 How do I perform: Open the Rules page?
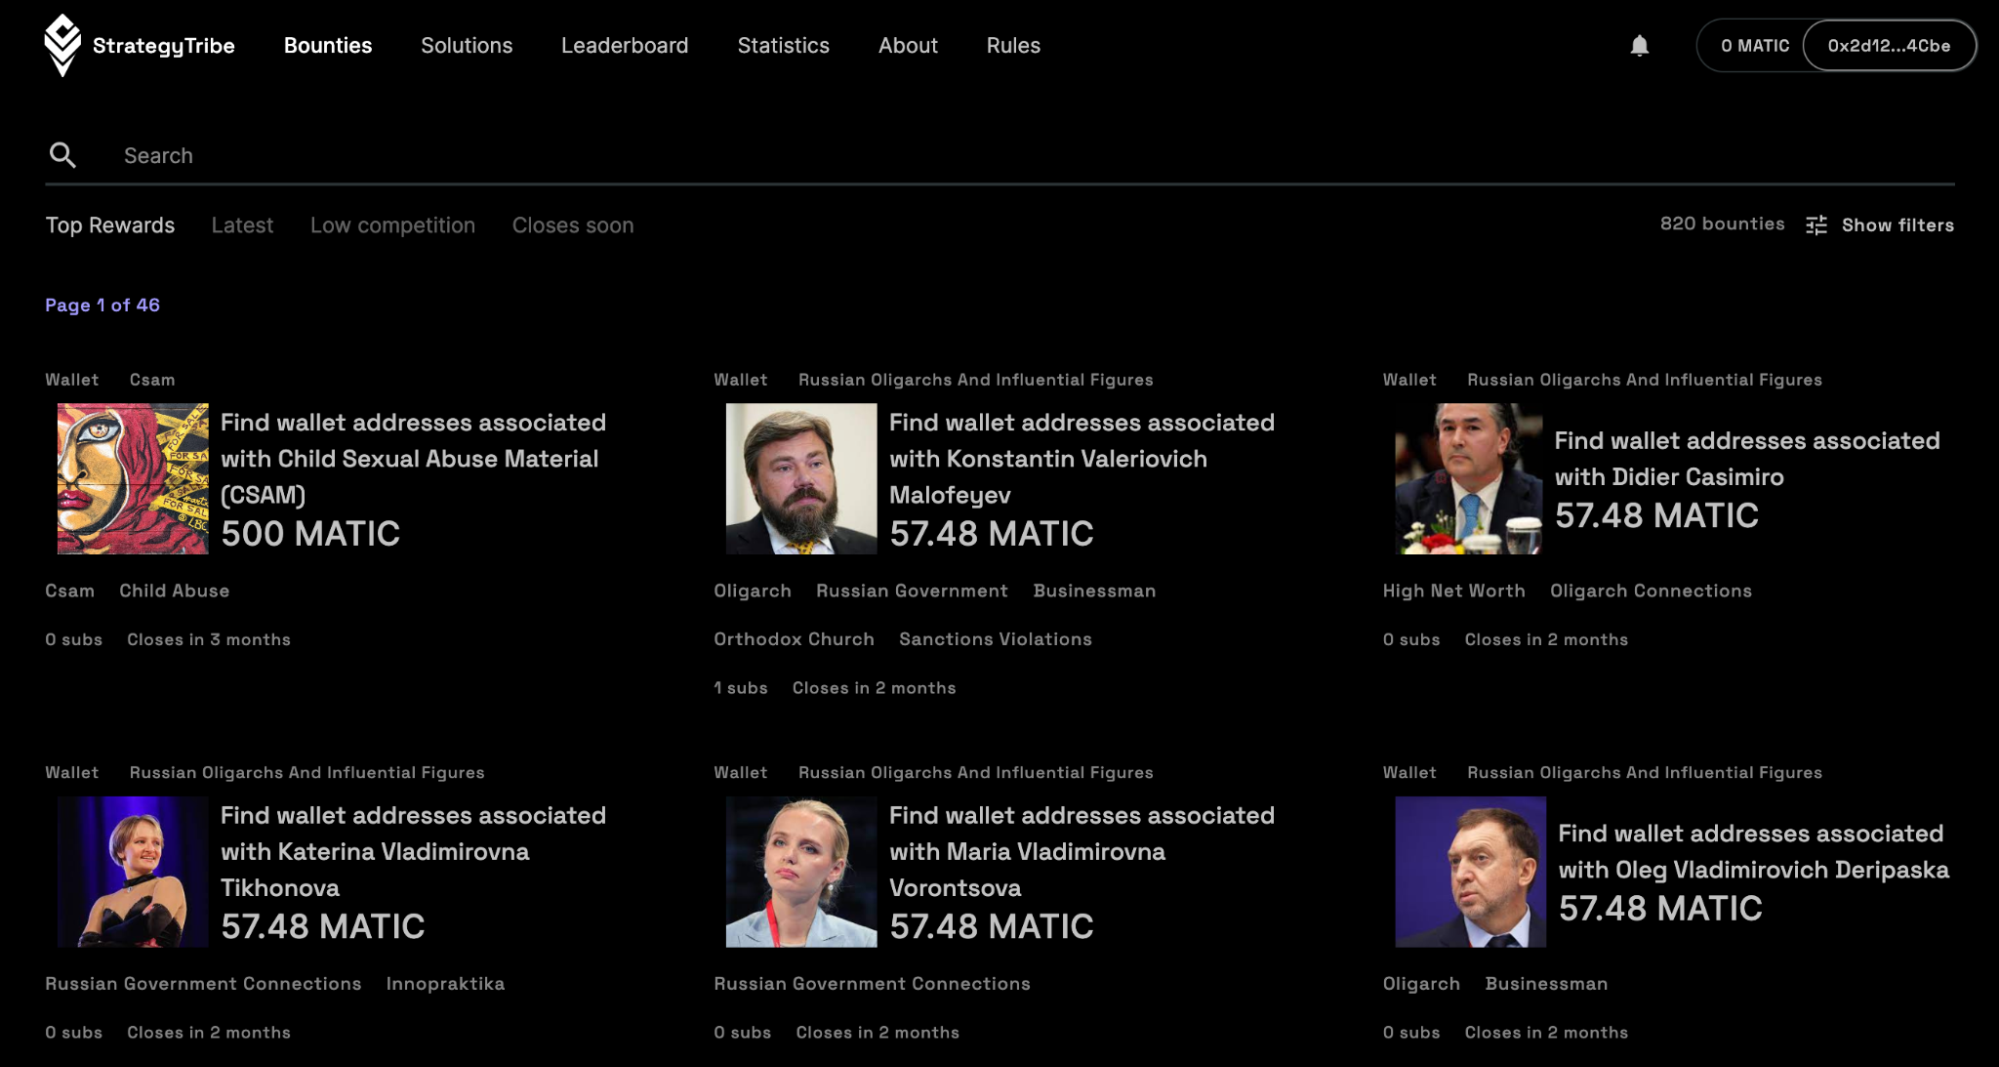coord(1013,46)
